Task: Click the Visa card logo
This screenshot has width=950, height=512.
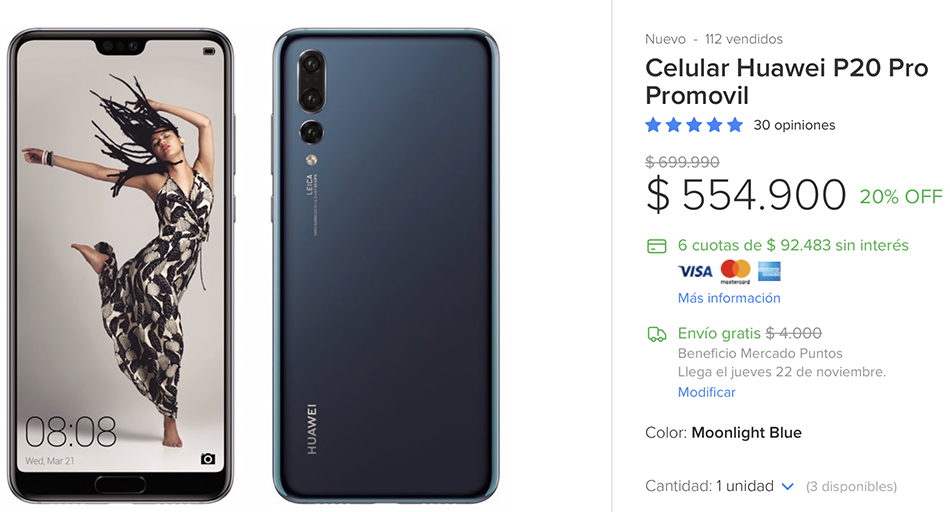Action: tap(695, 271)
